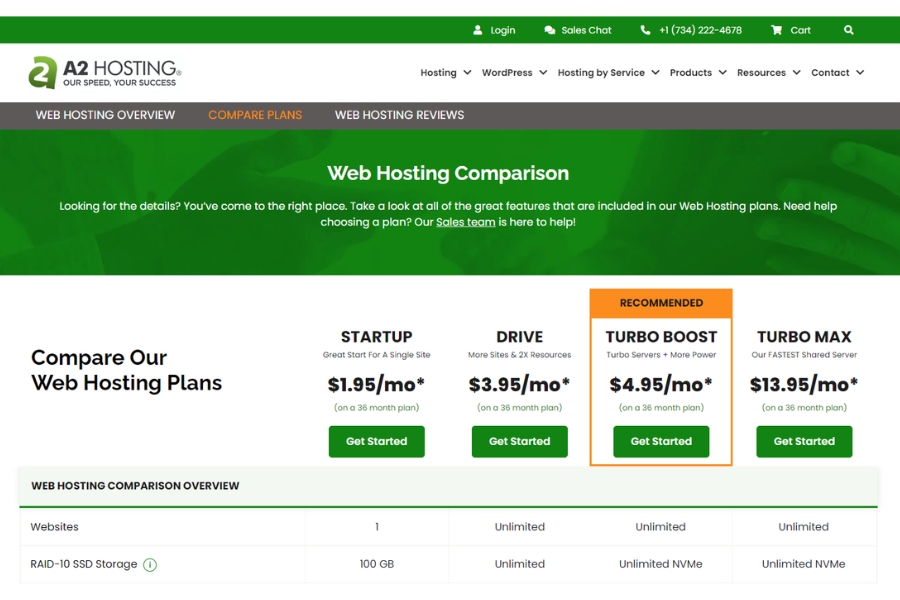This screenshot has width=900, height=600.
Task: Click the RAID-10 SSD Storage info icon
Action: click(x=150, y=565)
